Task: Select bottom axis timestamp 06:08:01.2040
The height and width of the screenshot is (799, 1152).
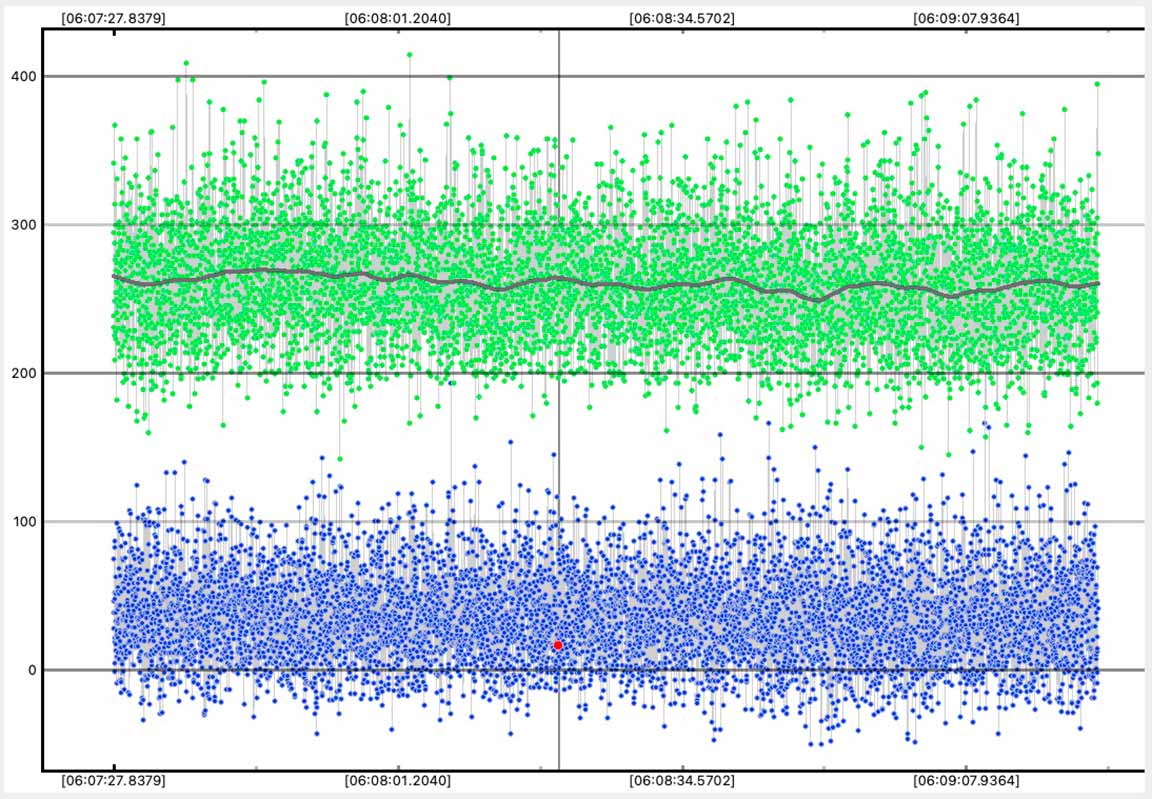Action: click(x=397, y=780)
